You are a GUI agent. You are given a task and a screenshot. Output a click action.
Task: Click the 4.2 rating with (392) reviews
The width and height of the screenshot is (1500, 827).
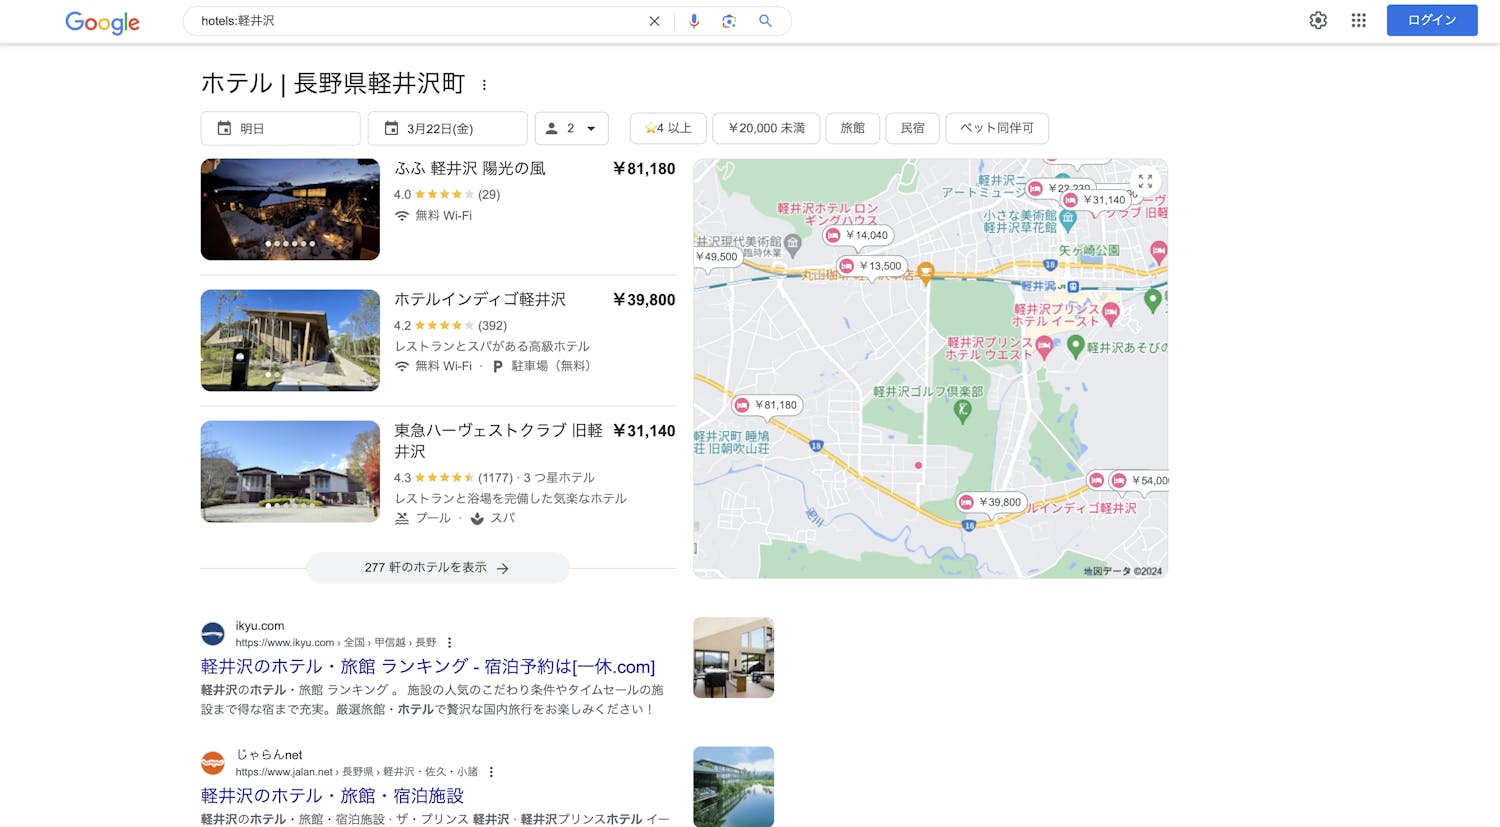tap(450, 325)
